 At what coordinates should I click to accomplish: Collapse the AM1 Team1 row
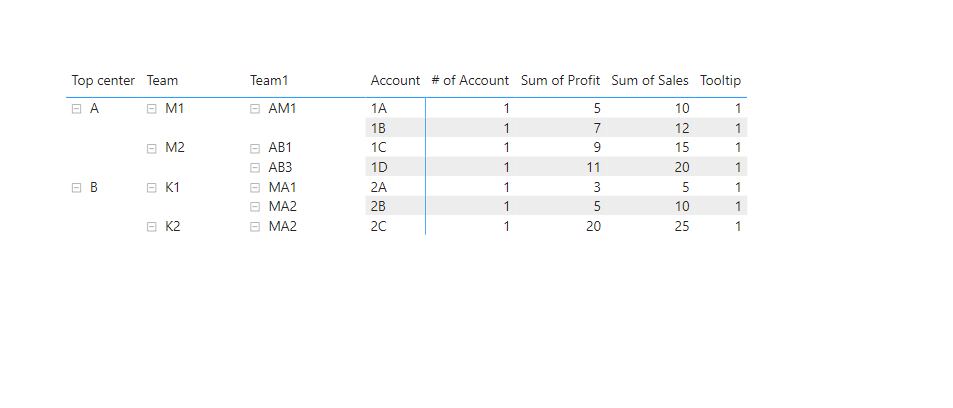255,109
